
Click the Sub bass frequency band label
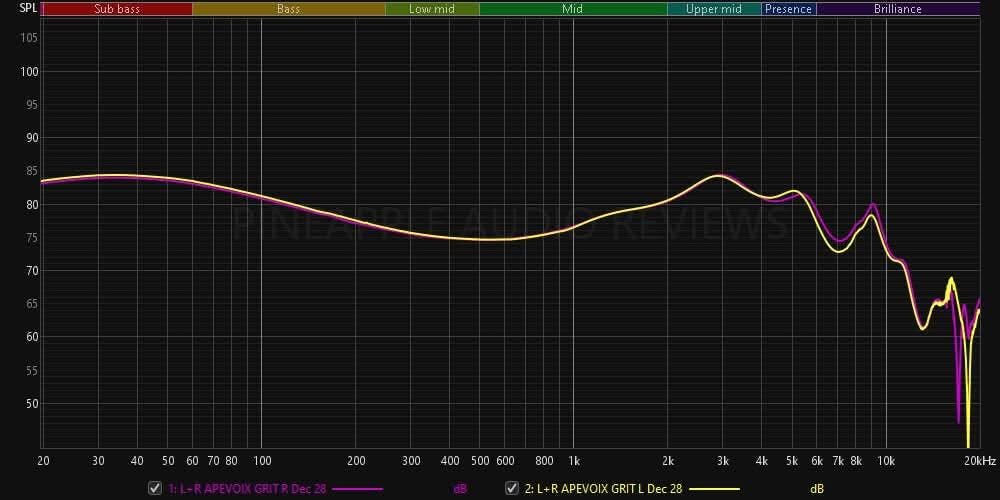(117, 9)
